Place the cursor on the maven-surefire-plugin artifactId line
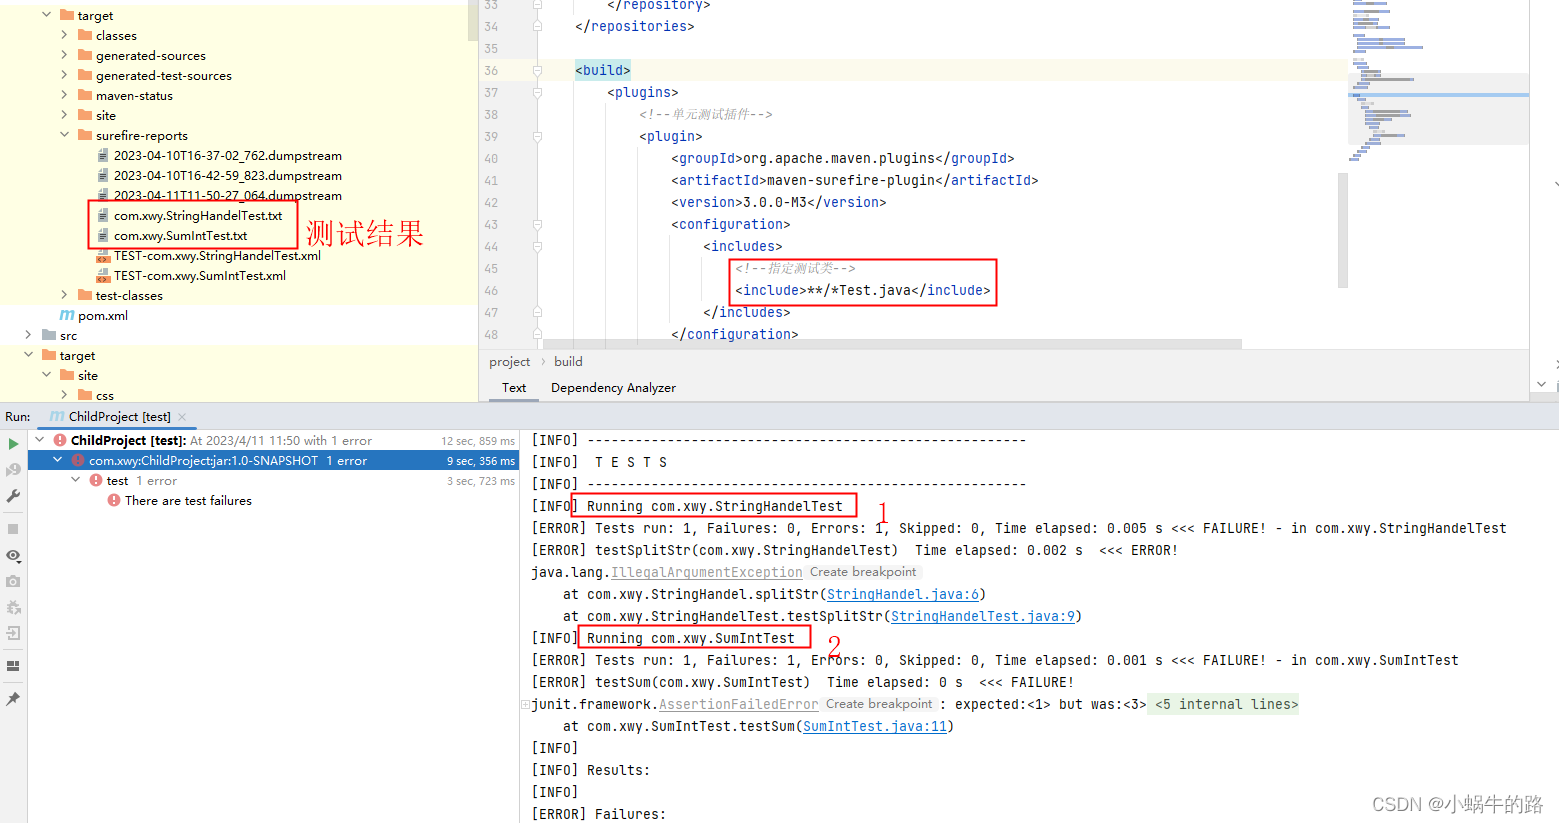The height and width of the screenshot is (823, 1559). click(854, 180)
